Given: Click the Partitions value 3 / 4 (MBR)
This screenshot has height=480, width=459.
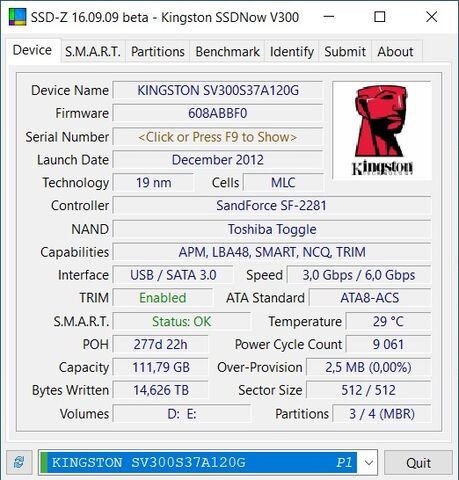Looking at the screenshot, I should click(x=382, y=414).
